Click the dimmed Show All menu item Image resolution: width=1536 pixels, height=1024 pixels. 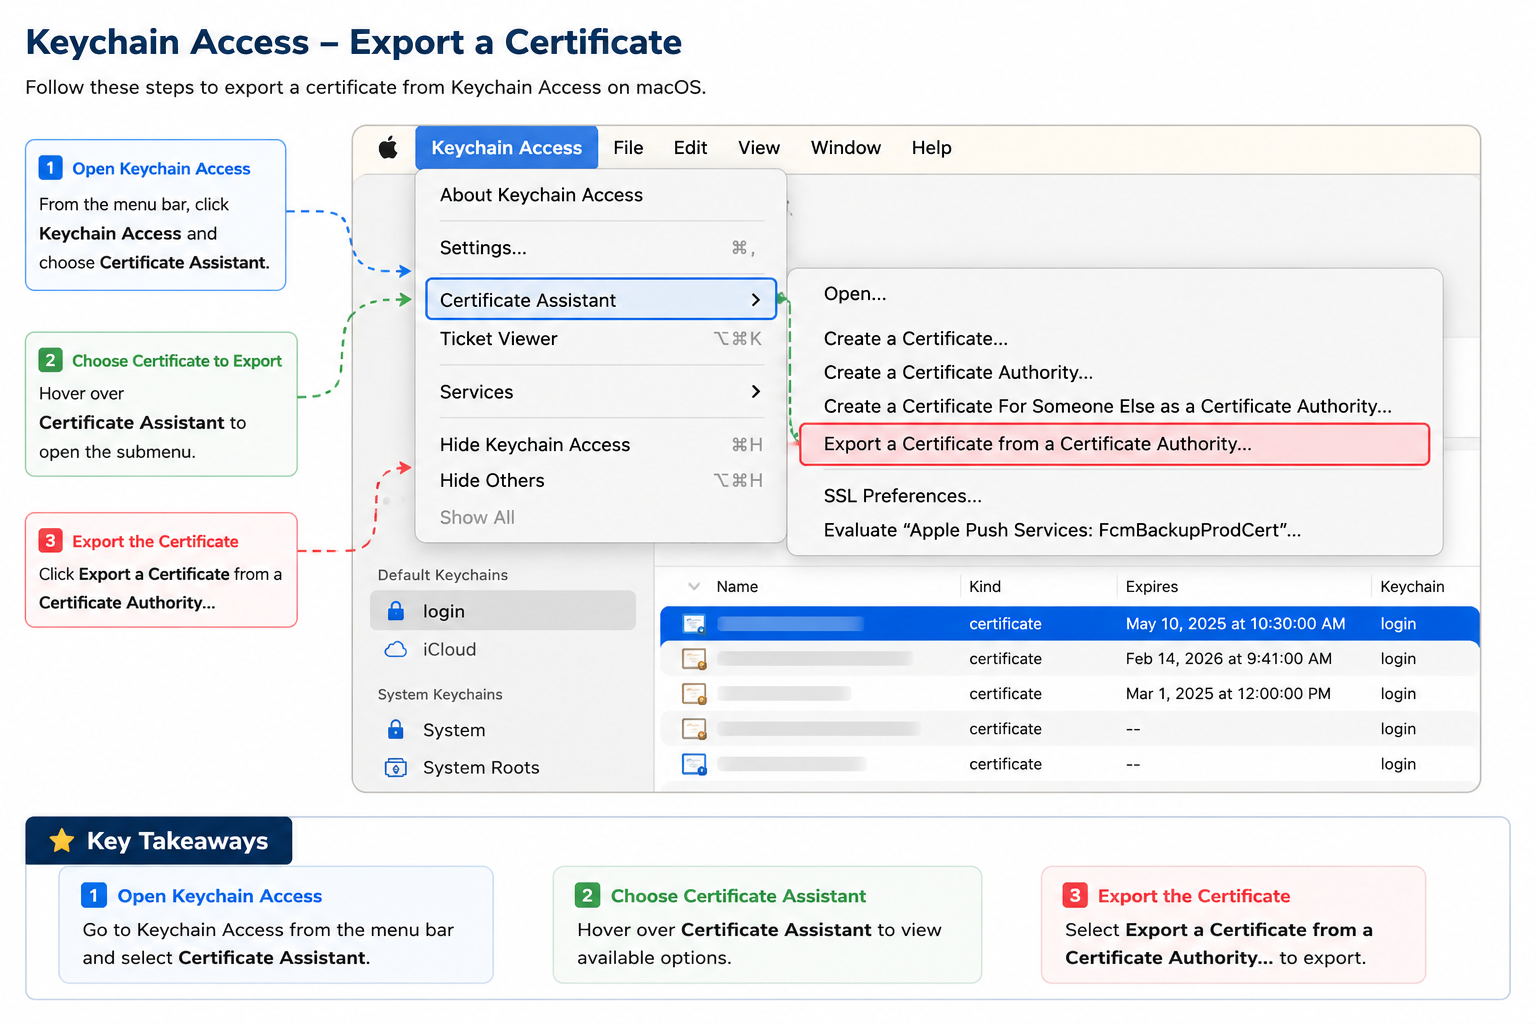tap(600, 518)
